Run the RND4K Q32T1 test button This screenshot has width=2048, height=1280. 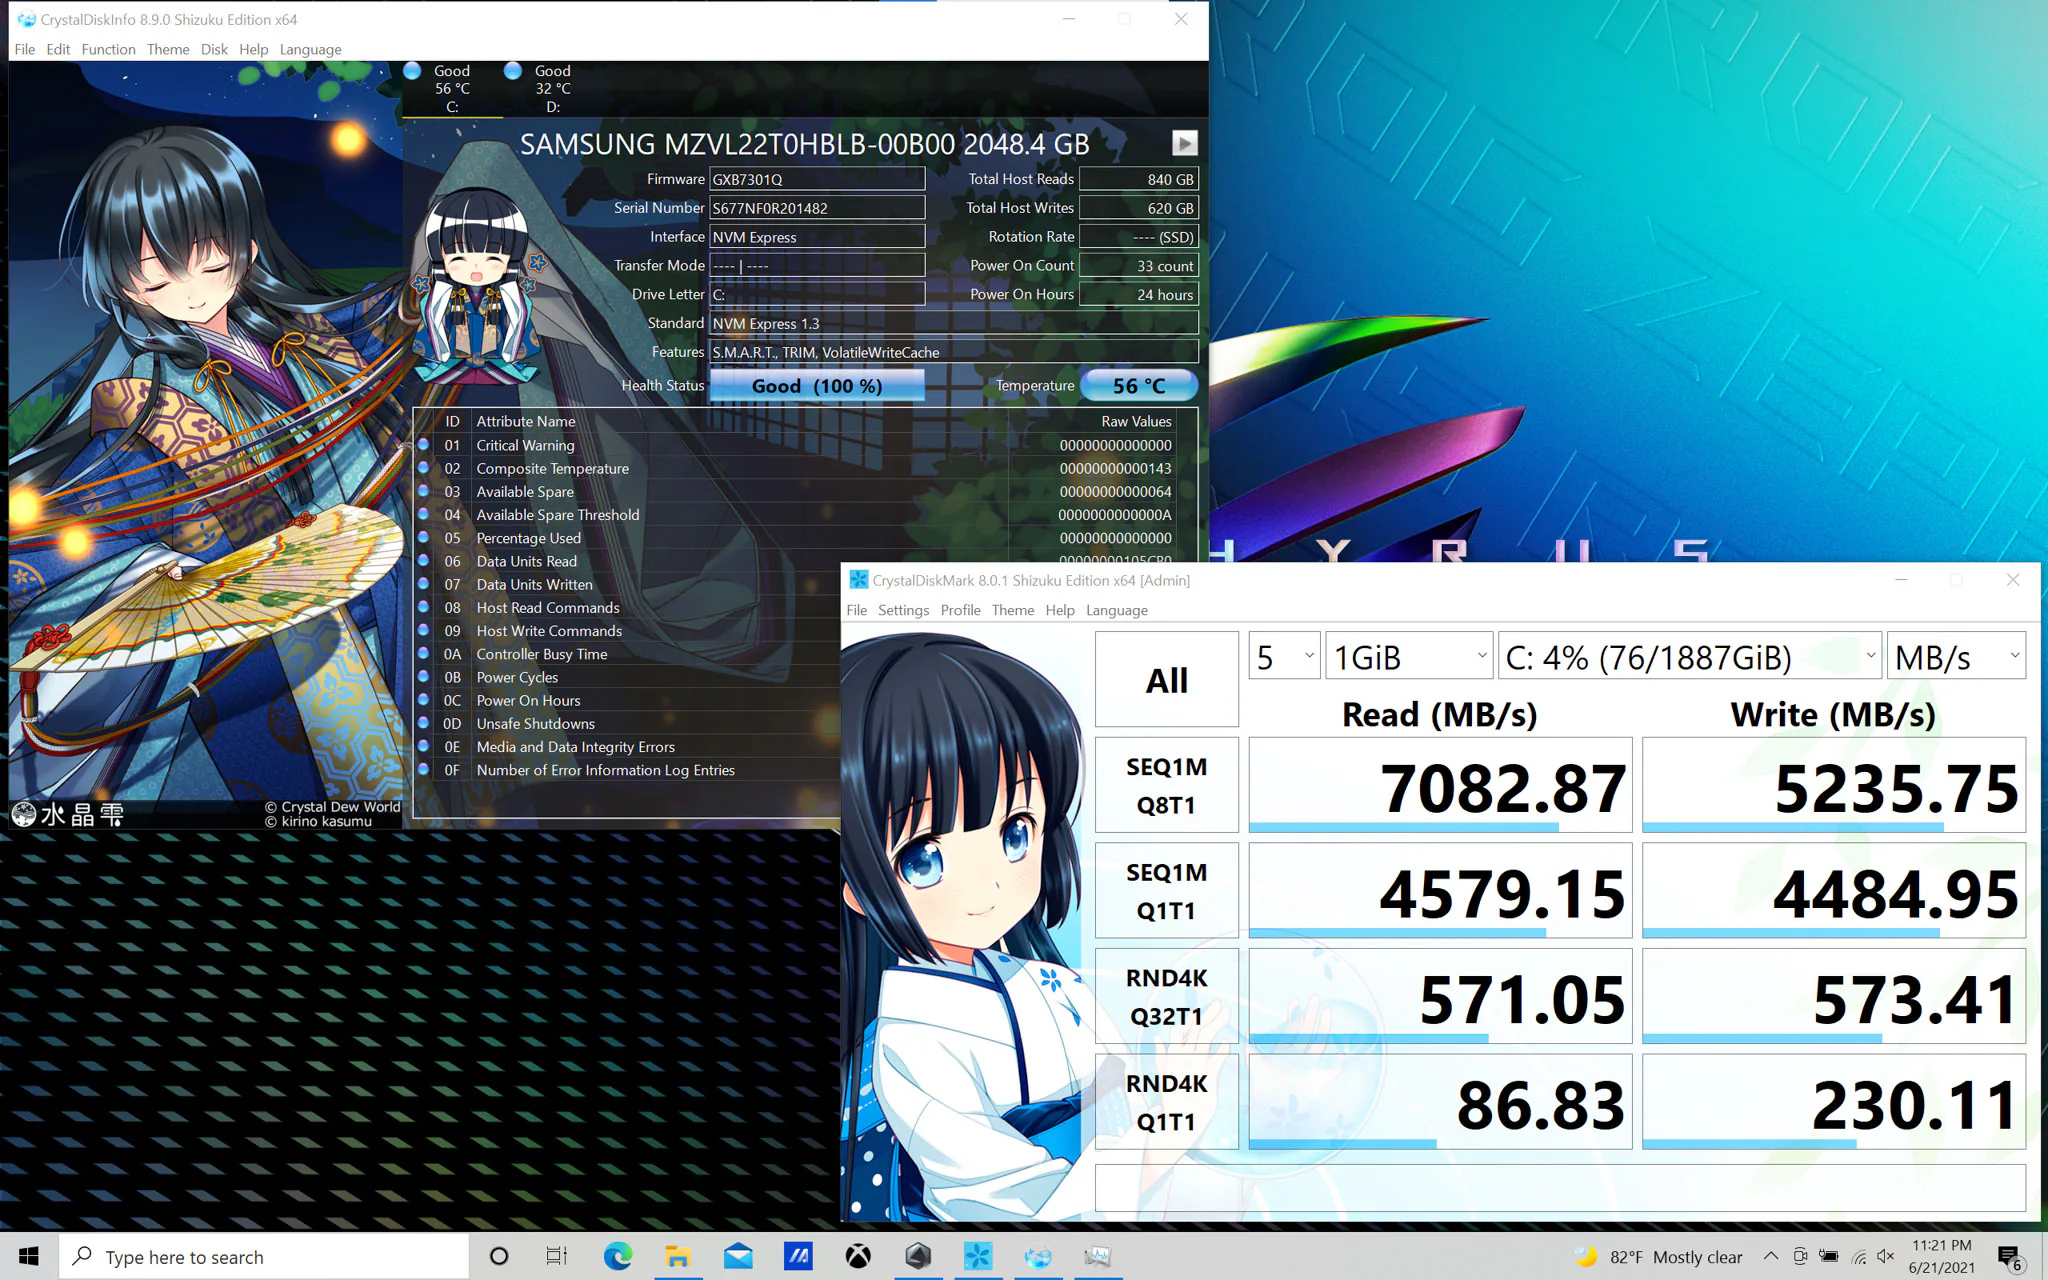coord(1167,996)
